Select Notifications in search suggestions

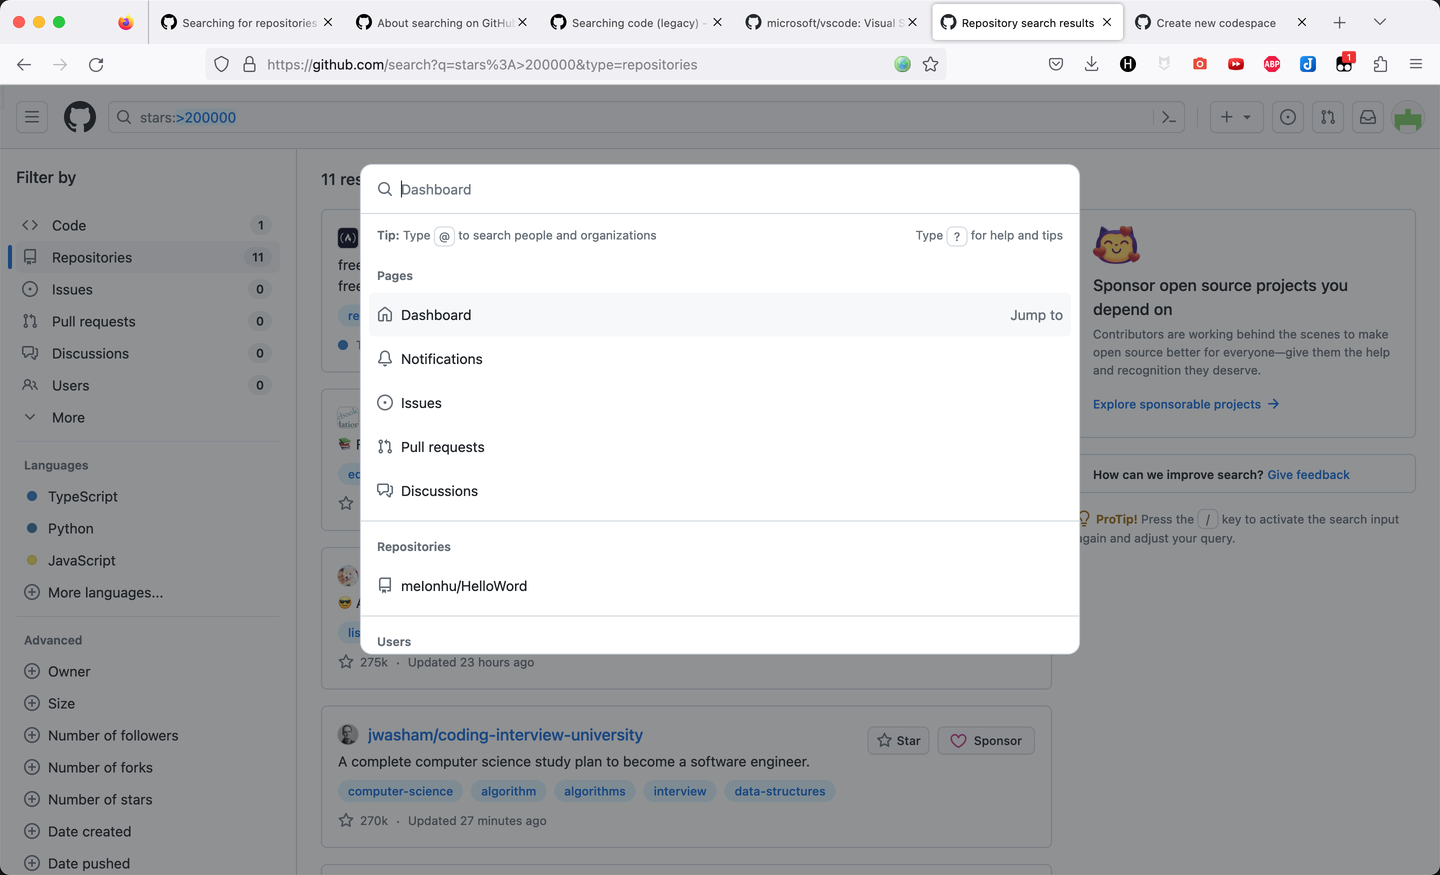pyautogui.click(x=720, y=359)
